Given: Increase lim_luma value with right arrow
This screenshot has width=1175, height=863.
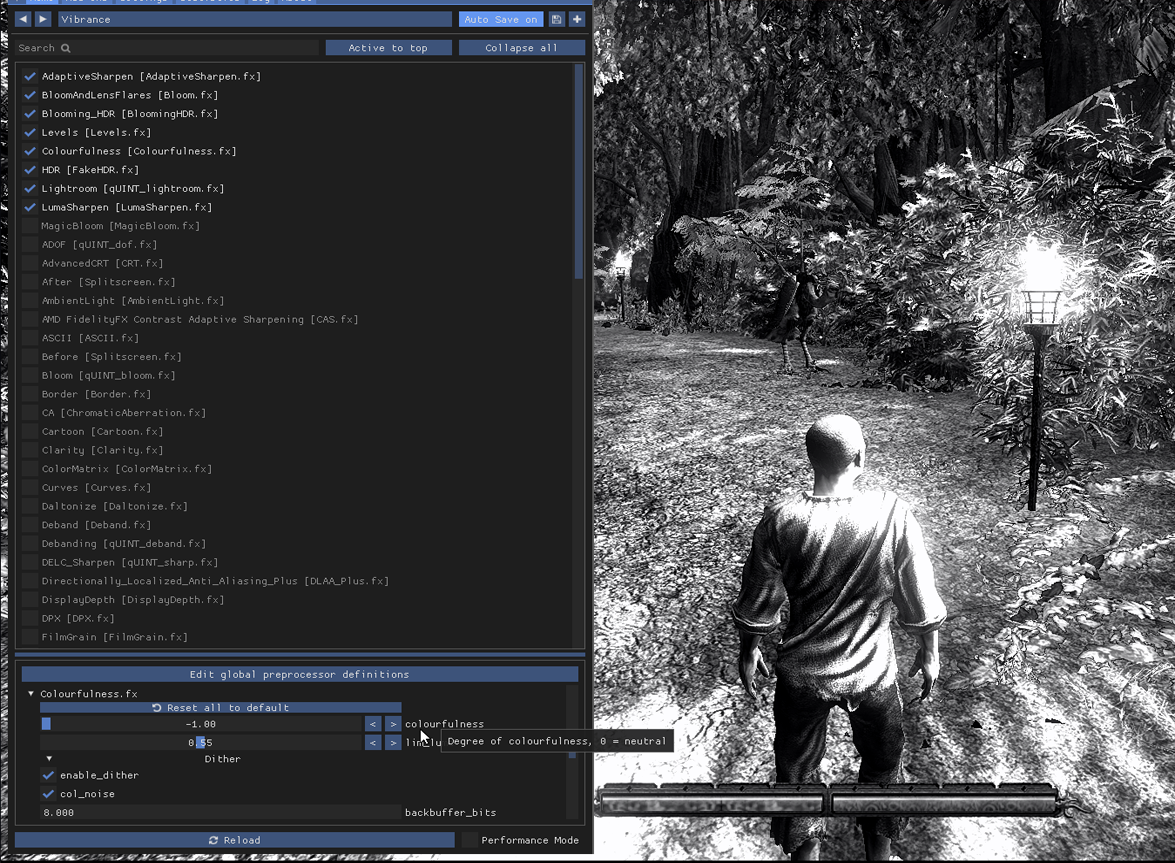Looking at the screenshot, I should click(x=393, y=742).
